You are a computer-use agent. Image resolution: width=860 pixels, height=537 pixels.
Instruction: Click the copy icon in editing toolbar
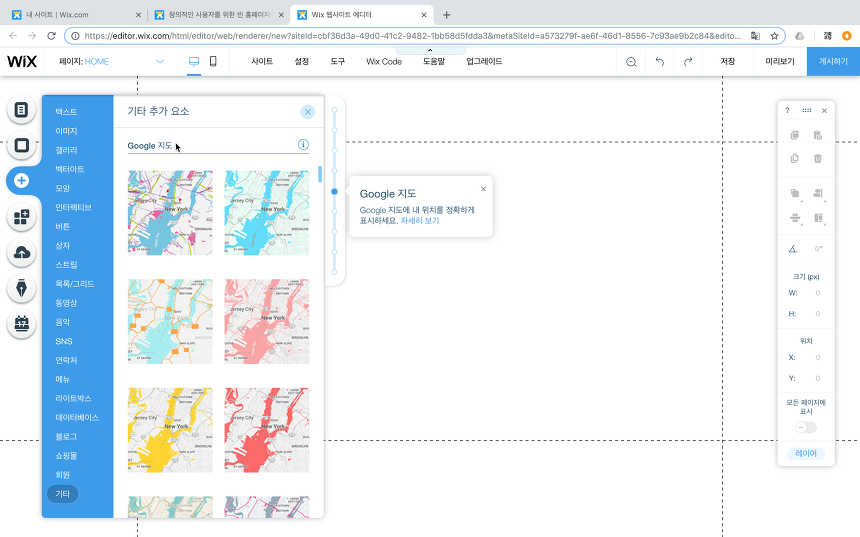[794, 135]
